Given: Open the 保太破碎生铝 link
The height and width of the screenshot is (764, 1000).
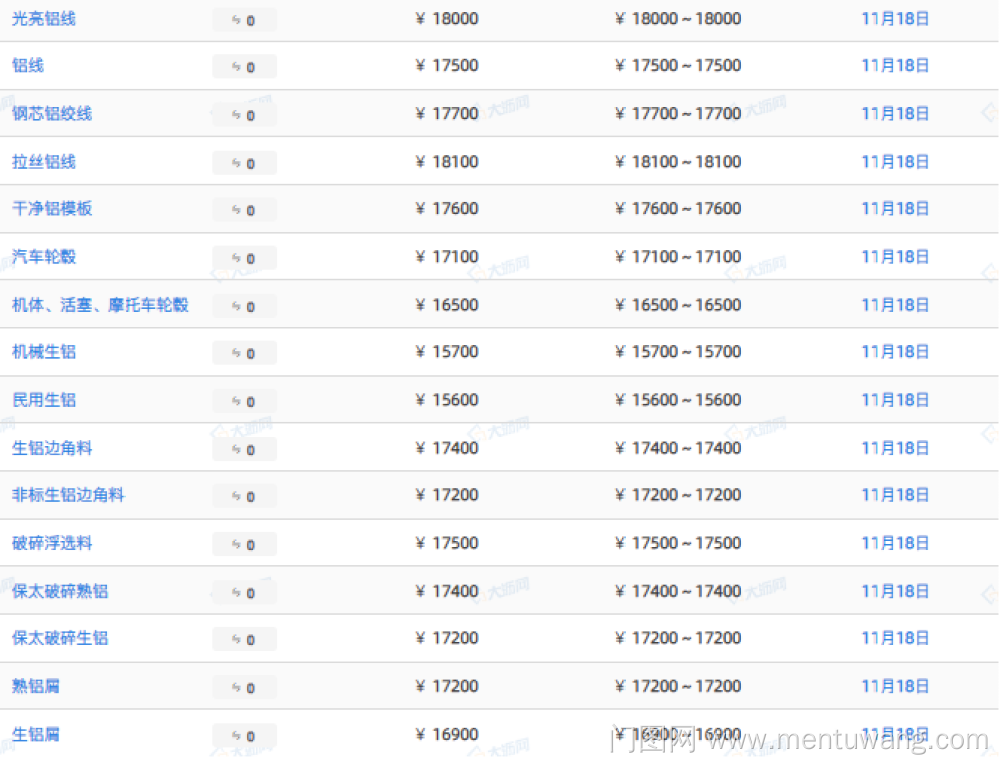Looking at the screenshot, I should click(60, 638).
